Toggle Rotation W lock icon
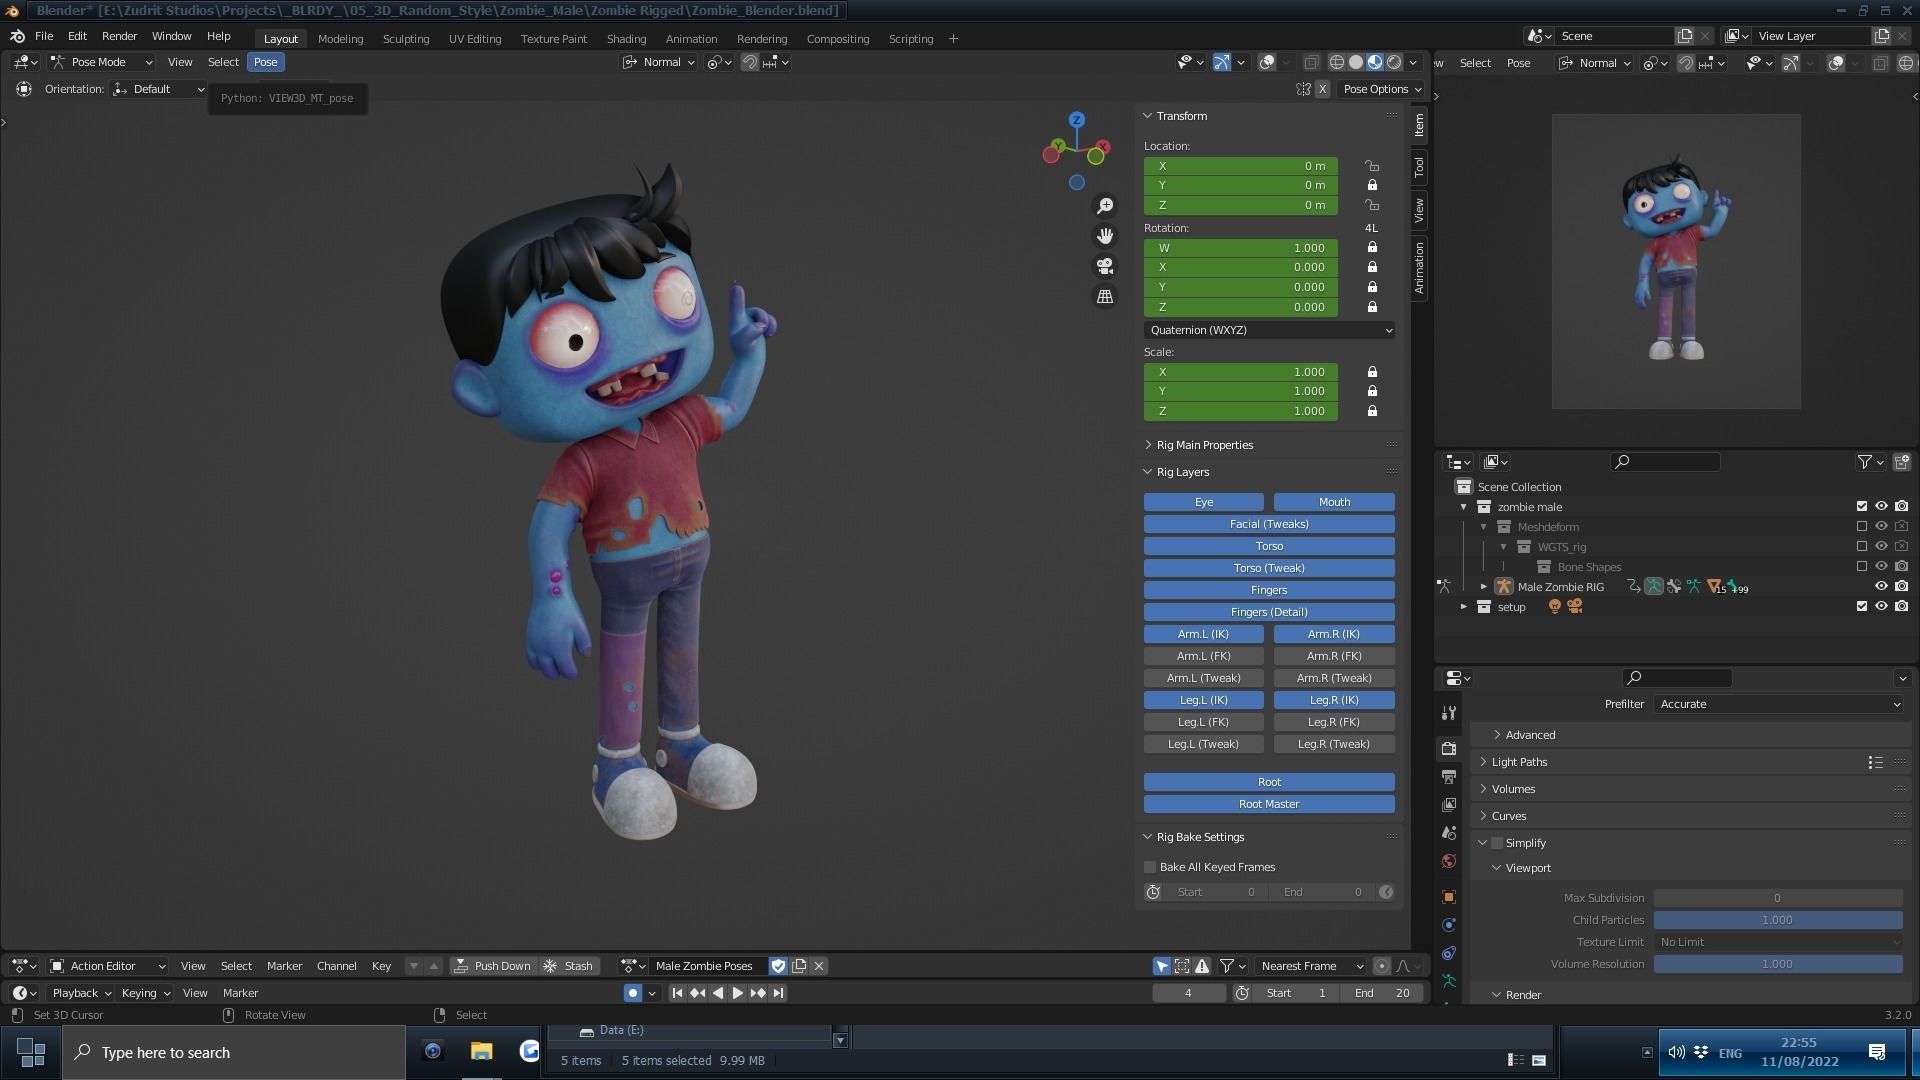The image size is (1920, 1080). 1372,248
